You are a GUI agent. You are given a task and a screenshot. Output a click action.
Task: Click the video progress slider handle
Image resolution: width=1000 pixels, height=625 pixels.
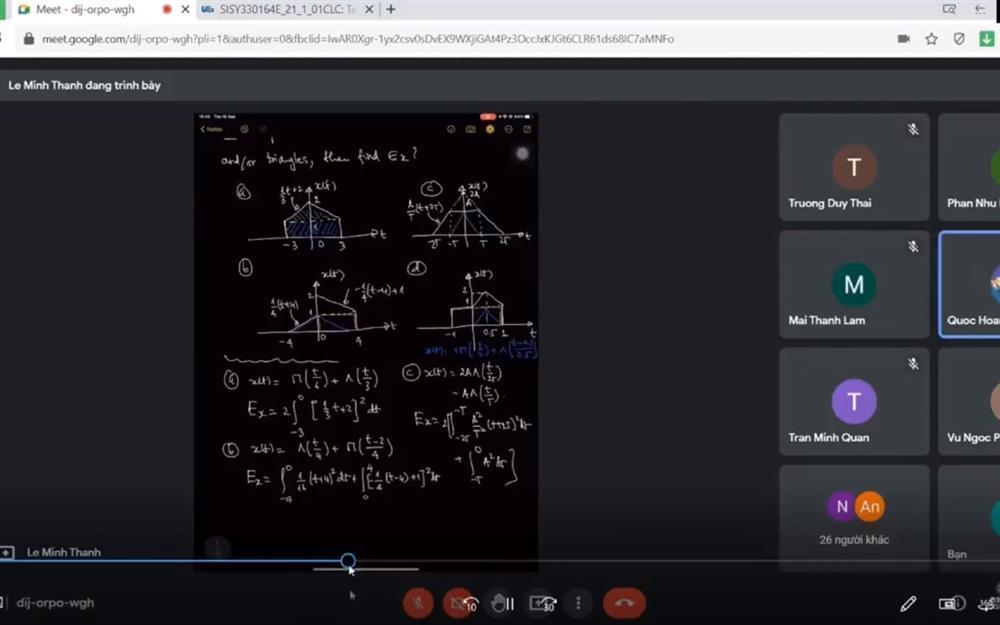click(x=348, y=561)
